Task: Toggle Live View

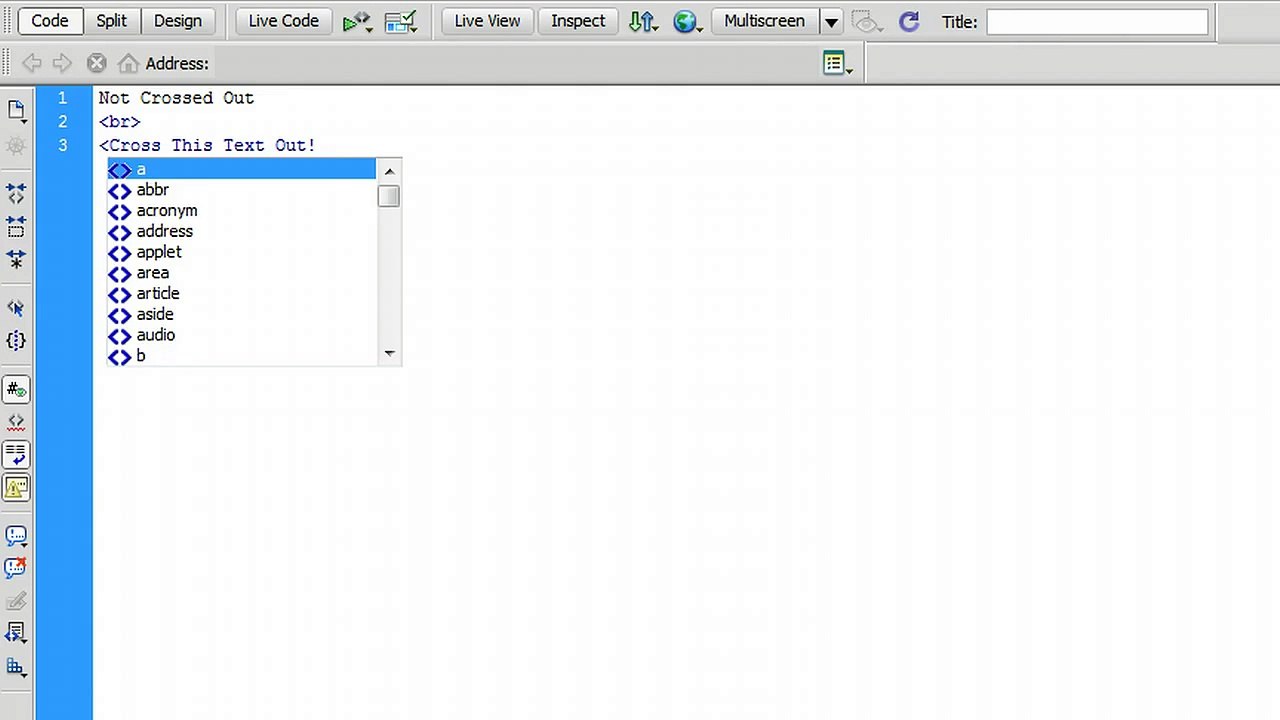Action: pyautogui.click(x=487, y=21)
